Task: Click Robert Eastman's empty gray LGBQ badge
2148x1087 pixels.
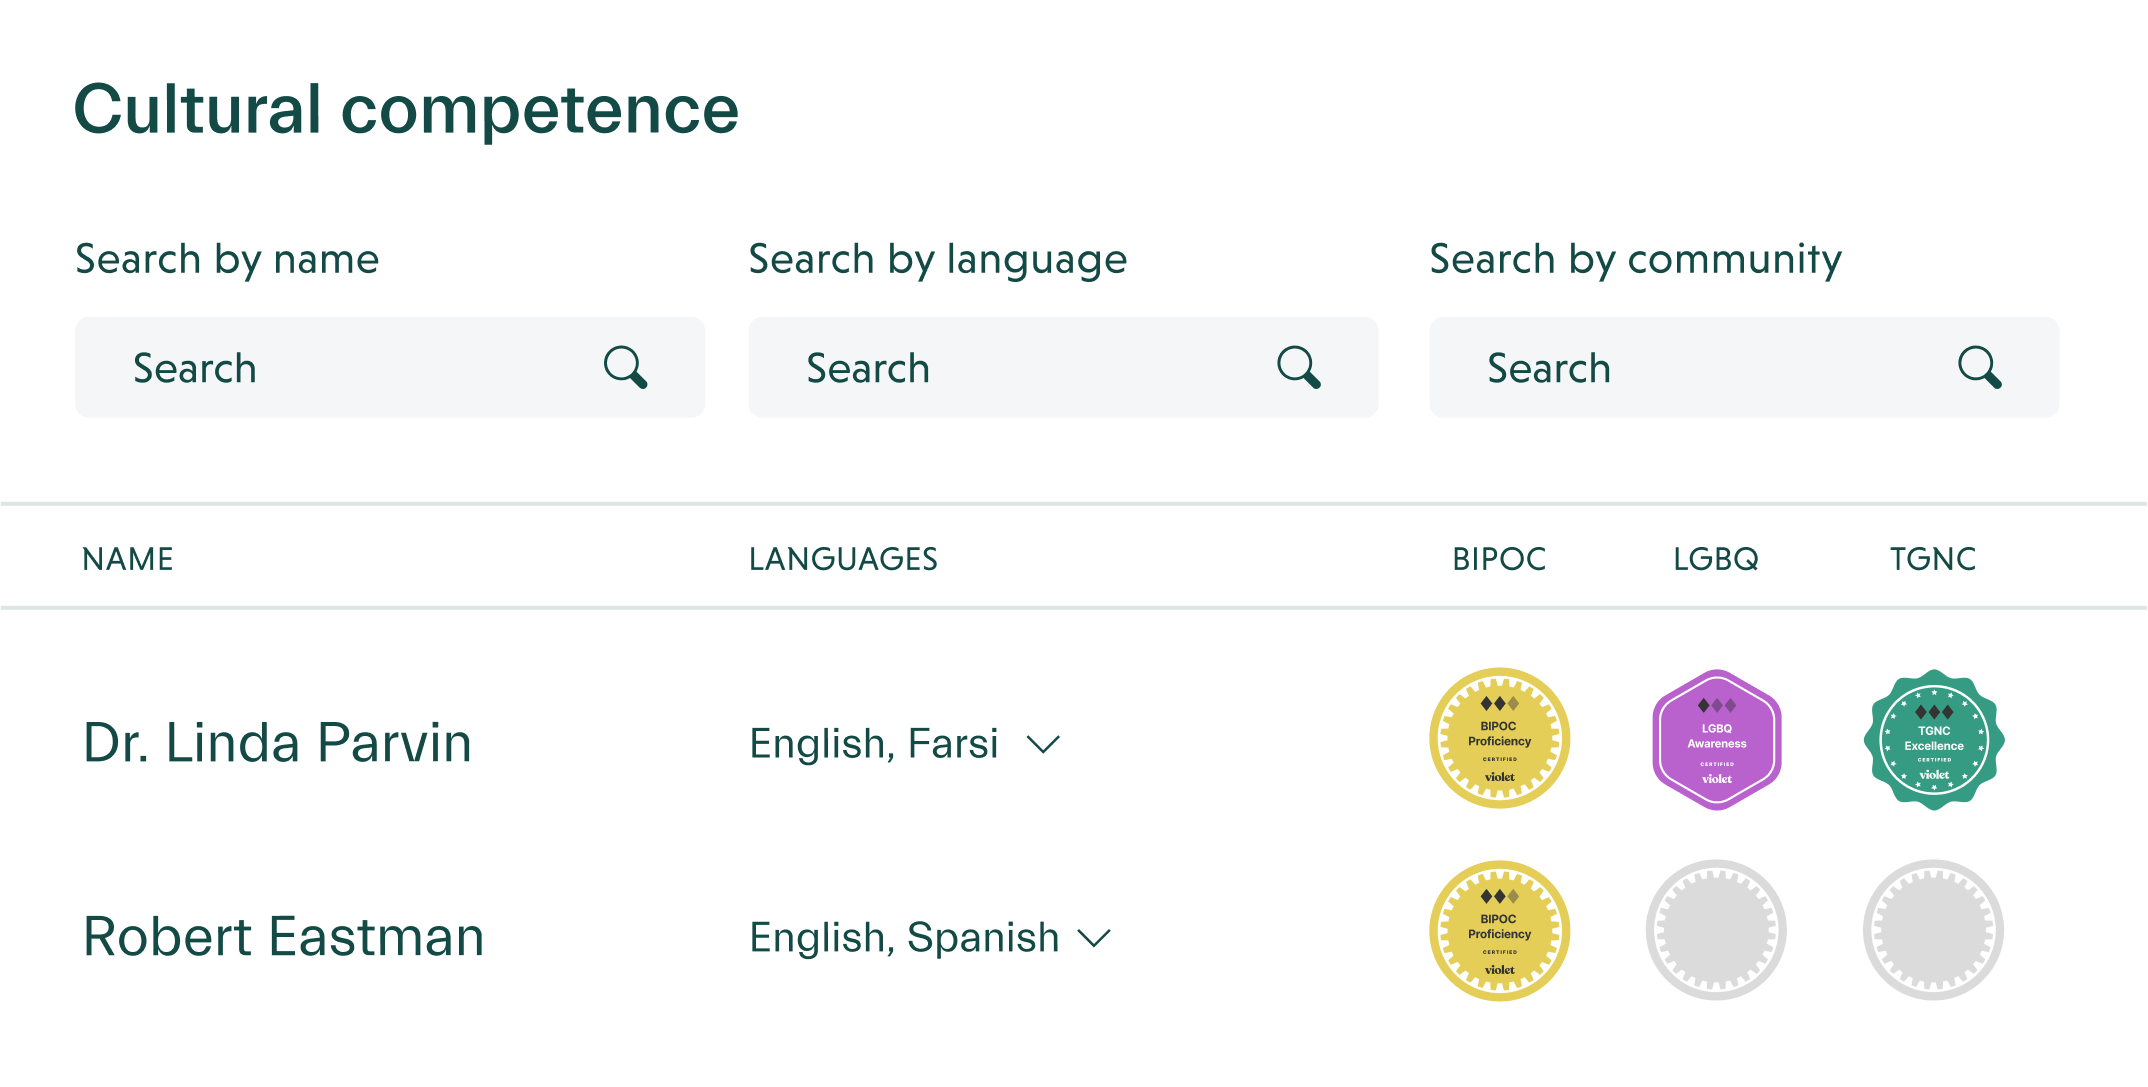Action: click(x=1716, y=931)
